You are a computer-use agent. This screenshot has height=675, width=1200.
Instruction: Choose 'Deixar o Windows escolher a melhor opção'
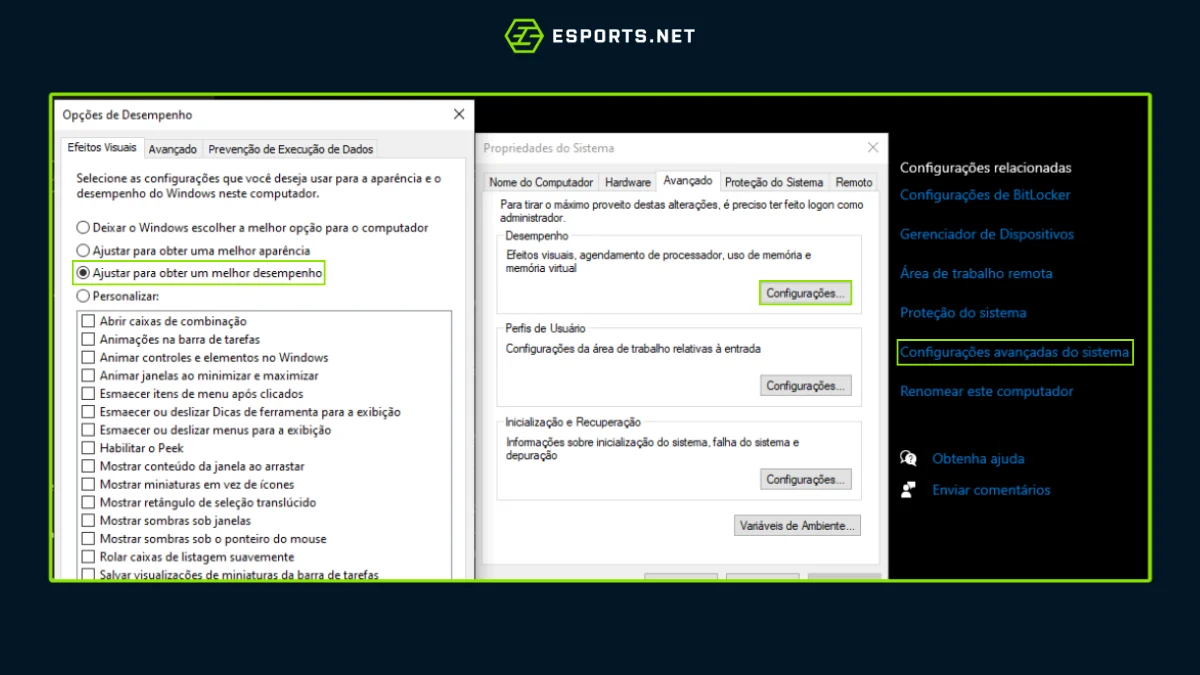83,227
